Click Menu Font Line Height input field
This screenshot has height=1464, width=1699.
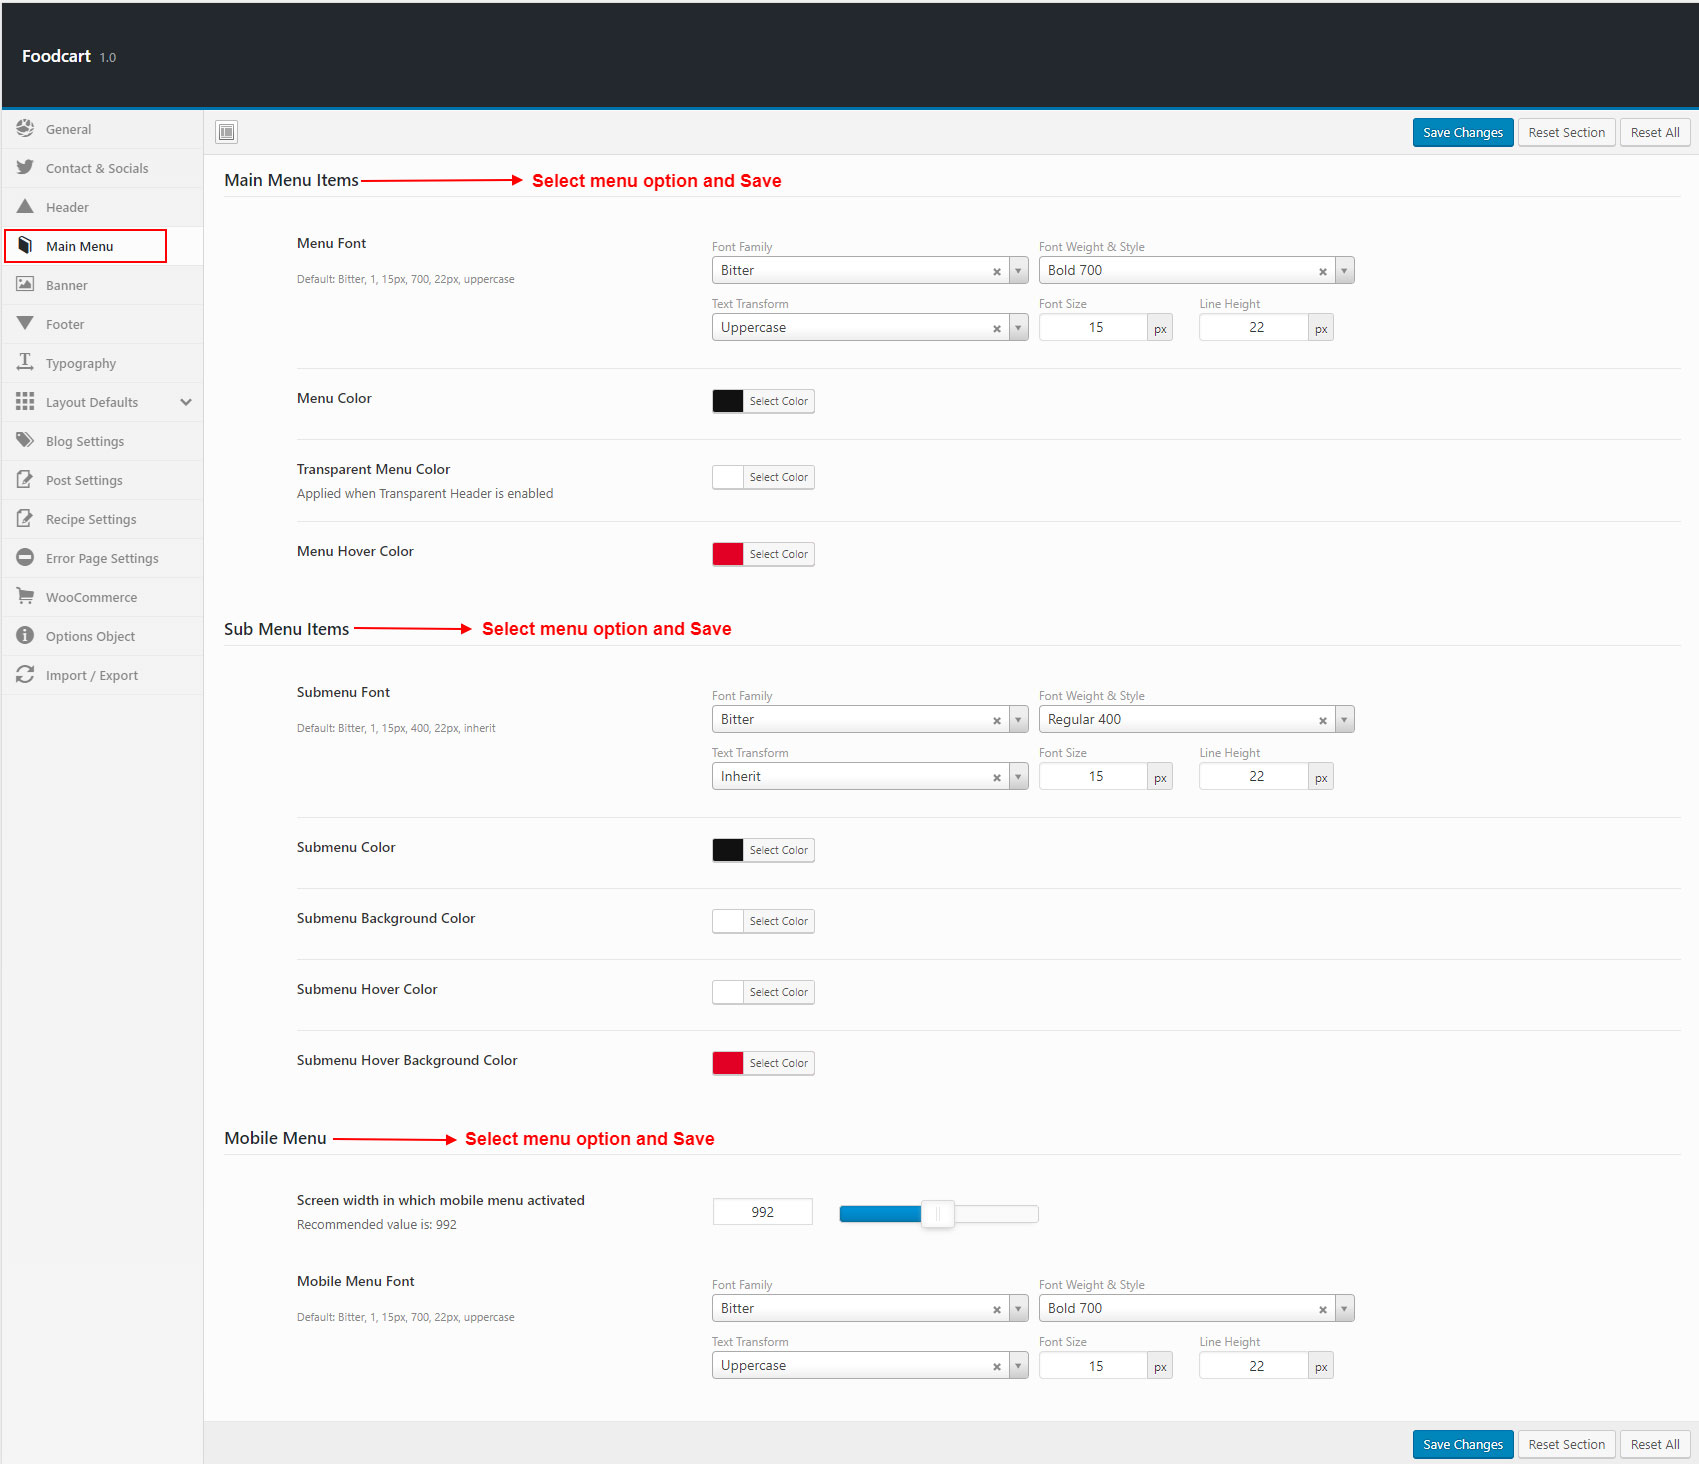click(1254, 328)
